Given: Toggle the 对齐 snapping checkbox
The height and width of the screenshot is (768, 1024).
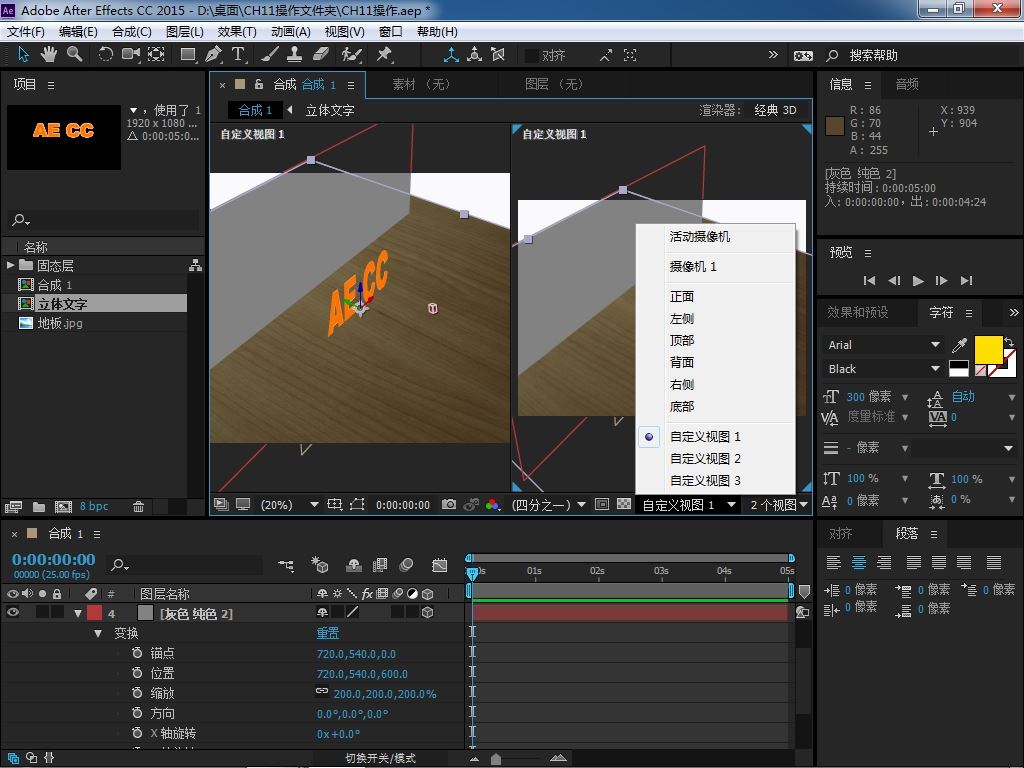Looking at the screenshot, I should 532,56.
